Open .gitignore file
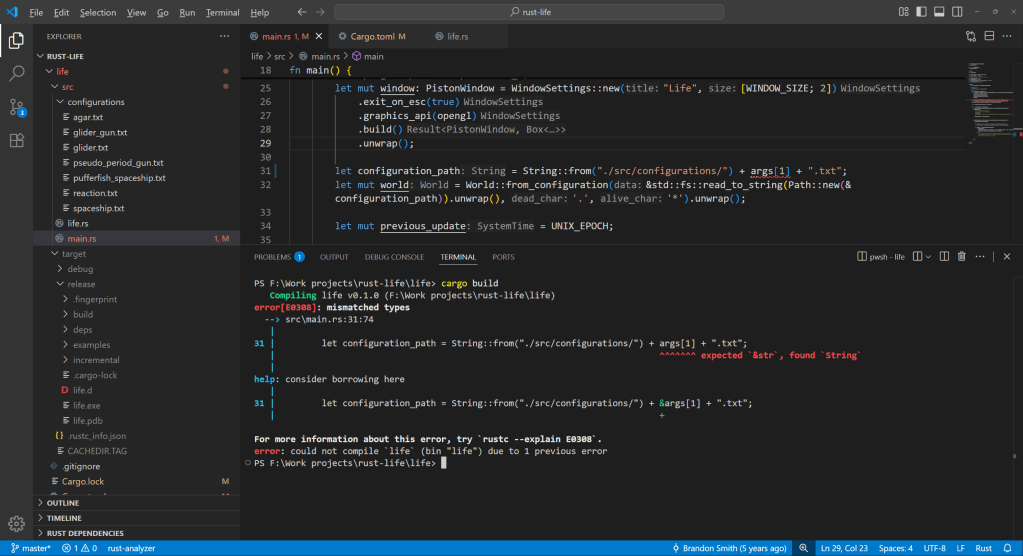This screenshot has height=556, width=1023. [137, 466]
